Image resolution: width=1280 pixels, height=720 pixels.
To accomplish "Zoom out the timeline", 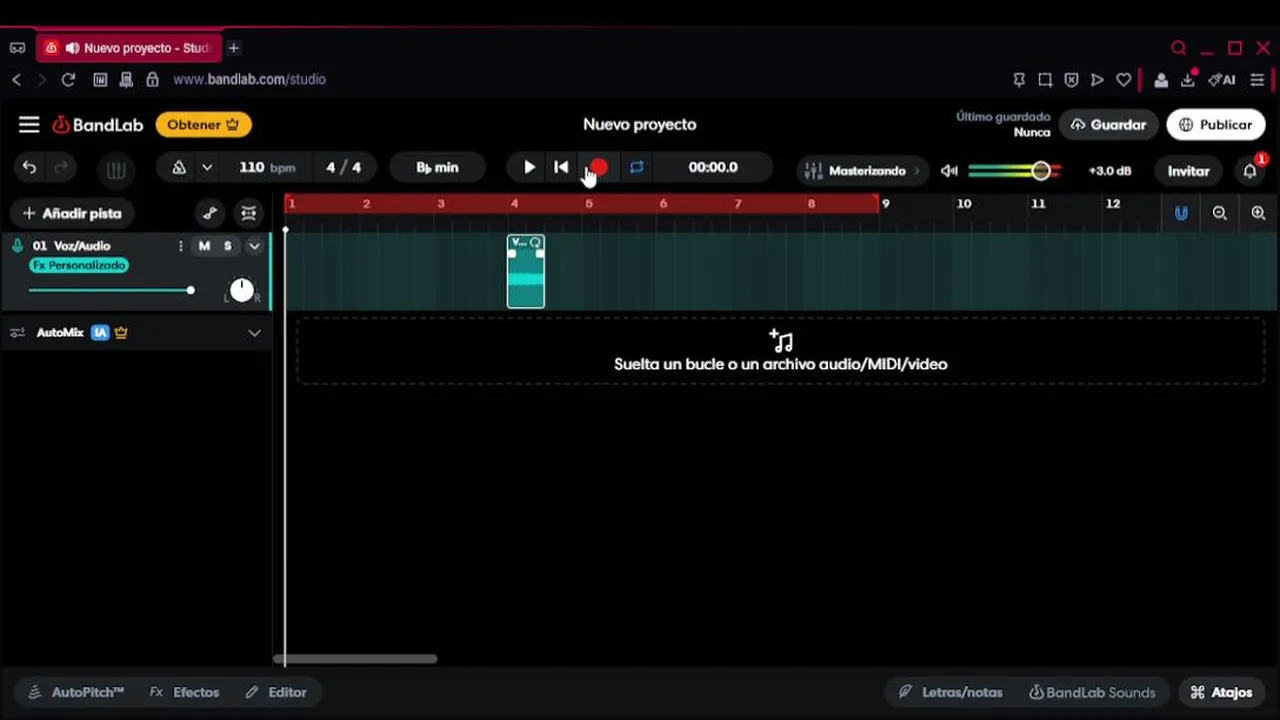I will click(x=1220, y=213).
